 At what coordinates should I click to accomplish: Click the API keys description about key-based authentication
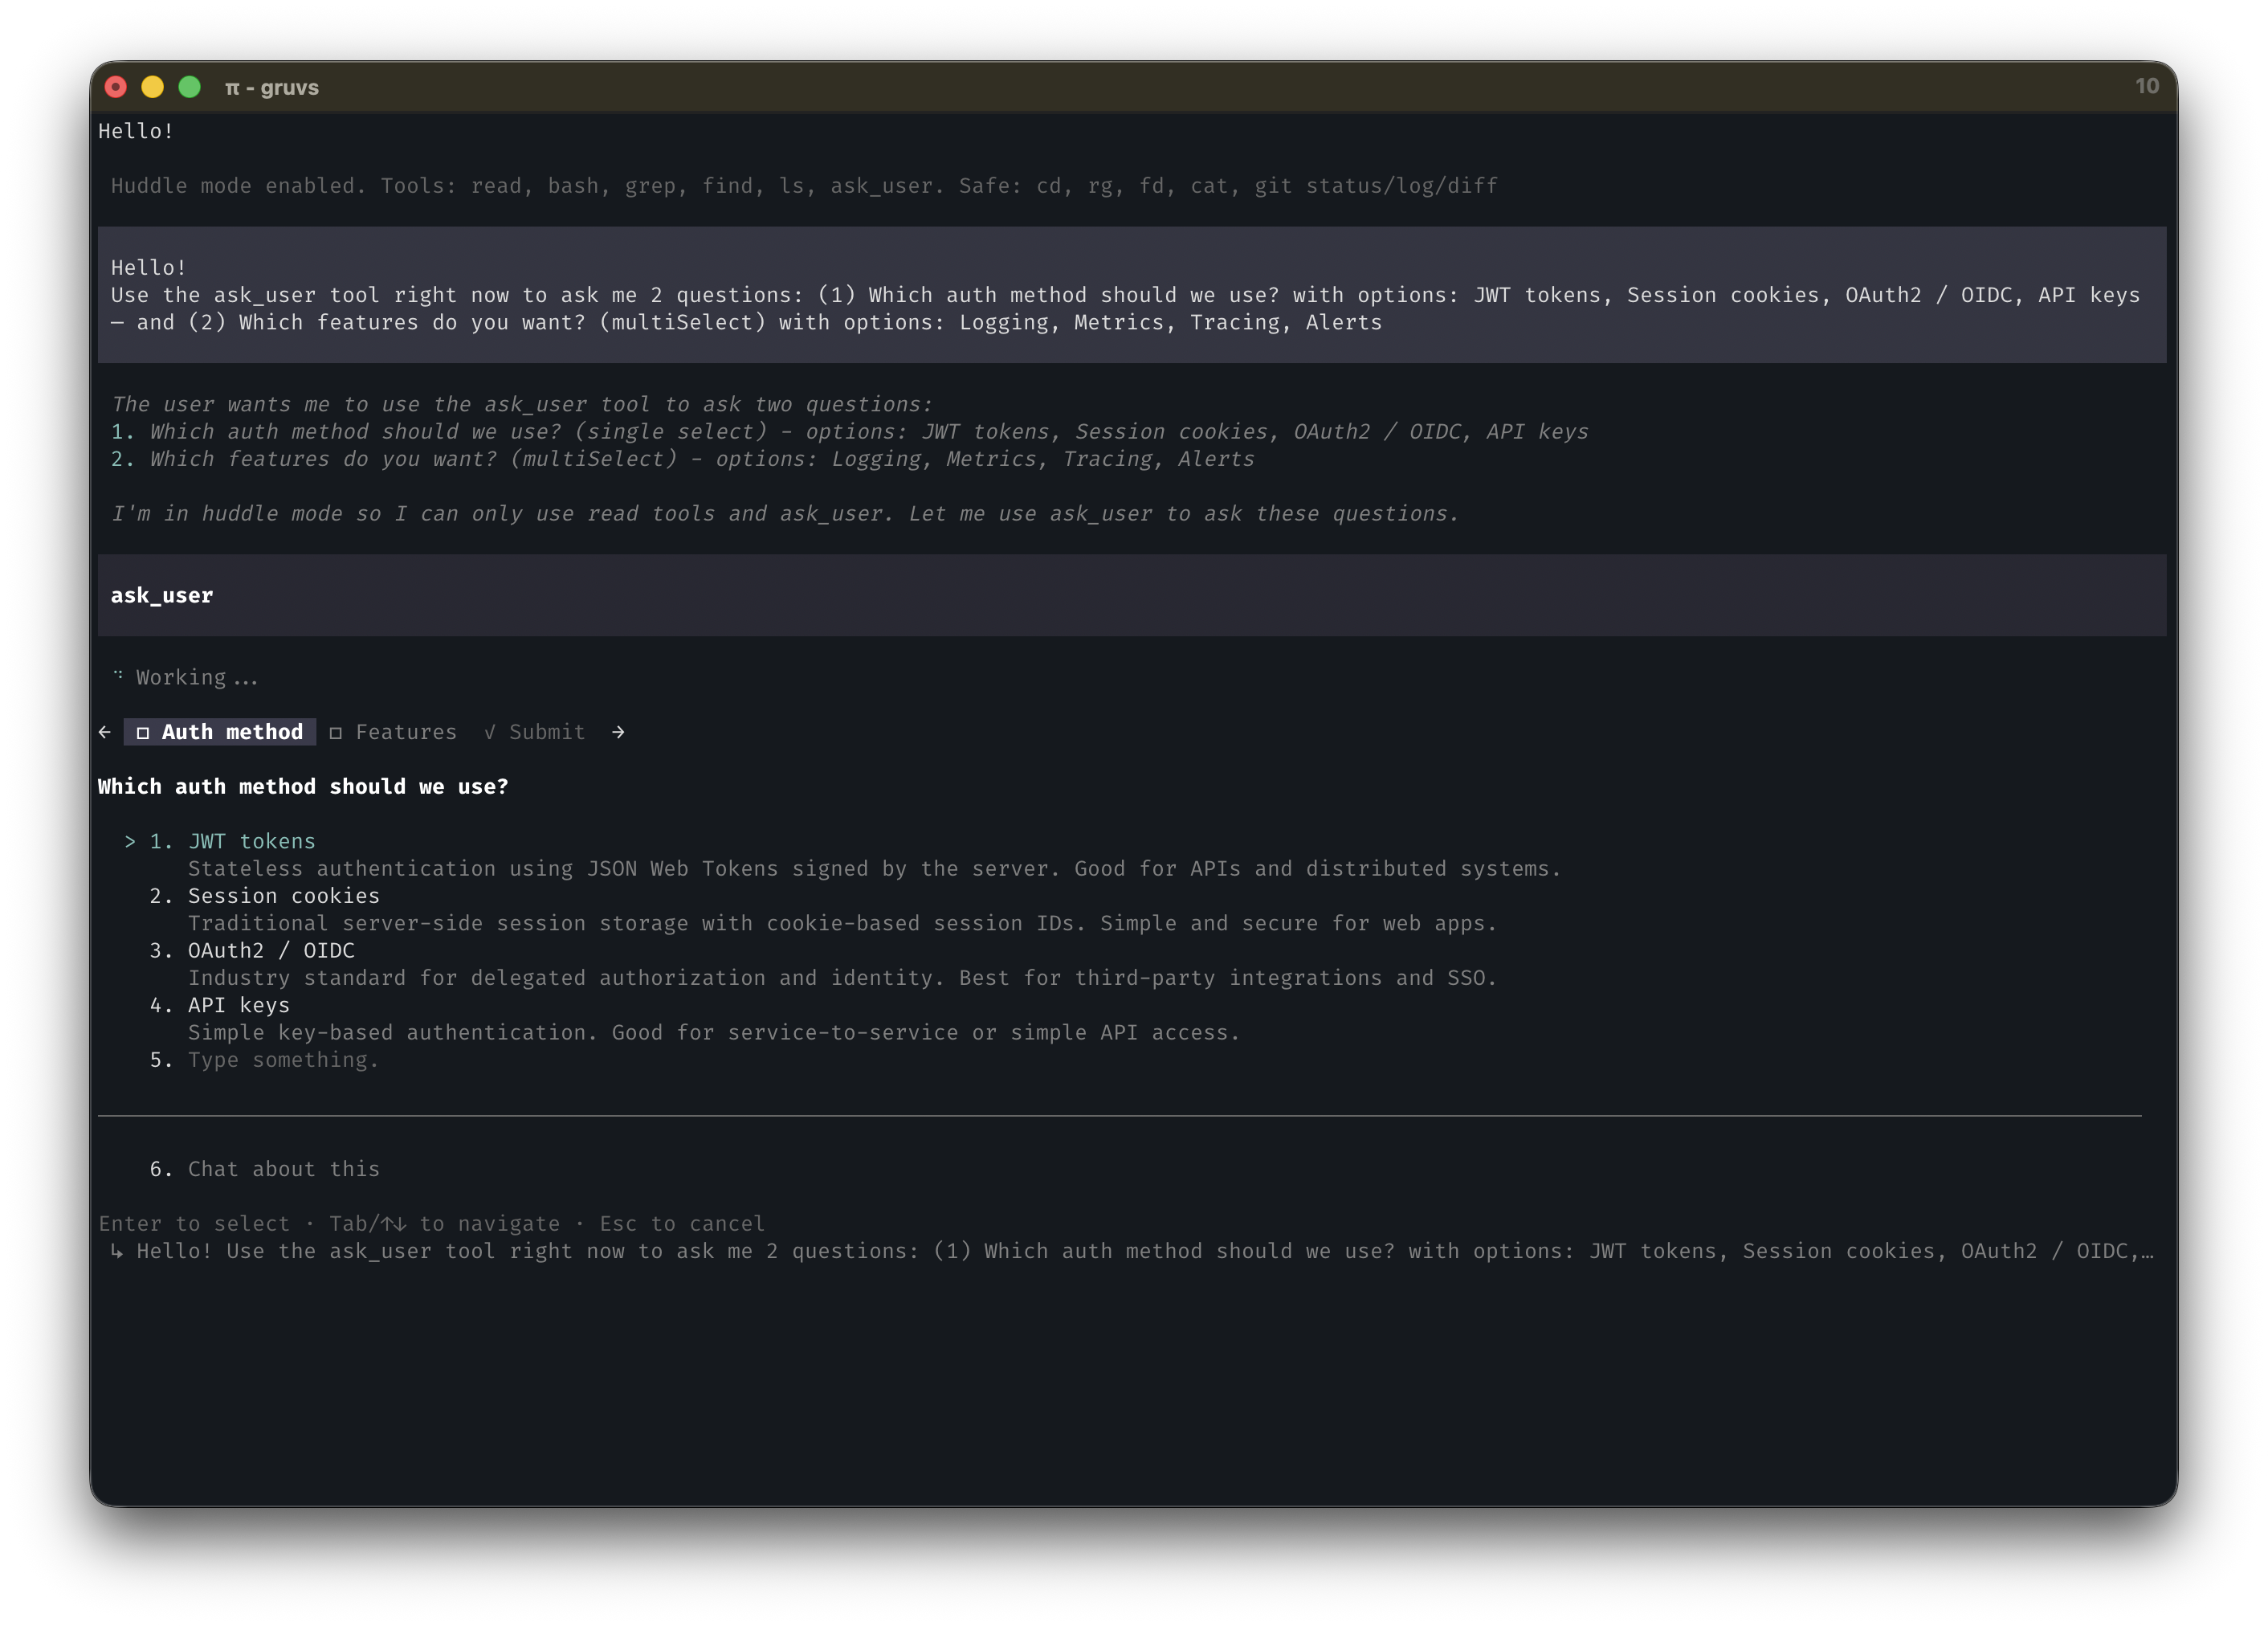714,1032
